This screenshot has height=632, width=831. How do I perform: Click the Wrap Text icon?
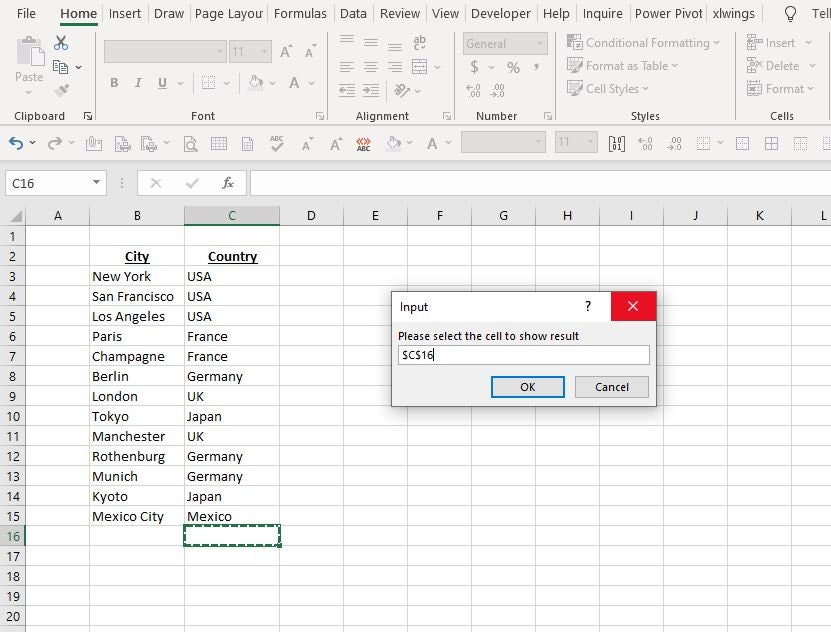[419, 42]
